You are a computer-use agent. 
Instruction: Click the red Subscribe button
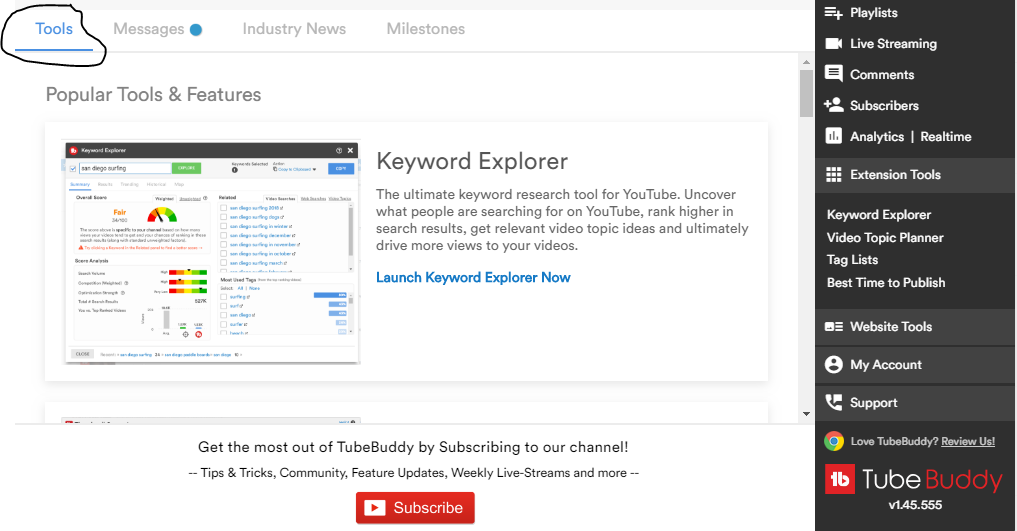pyautogui.click(x=415, y=508)
